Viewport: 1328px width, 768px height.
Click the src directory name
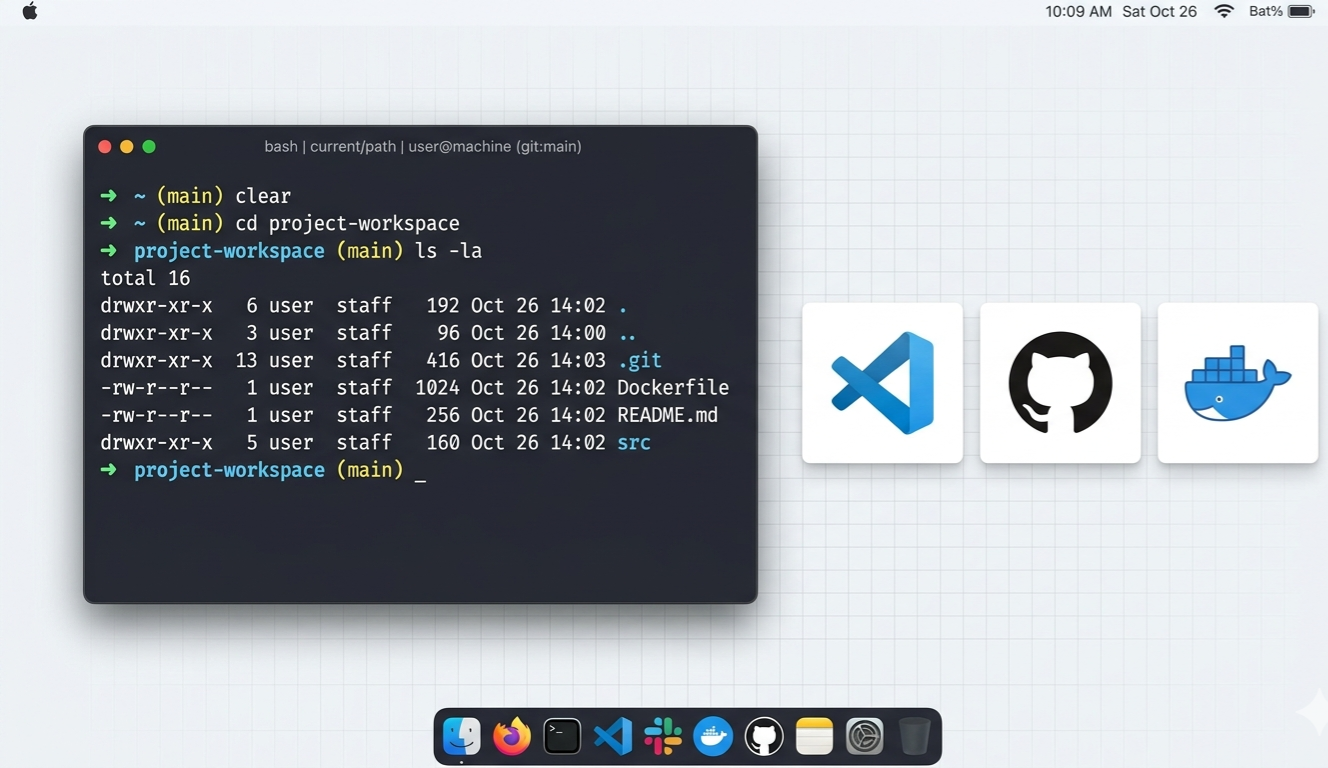coord(634,442)
